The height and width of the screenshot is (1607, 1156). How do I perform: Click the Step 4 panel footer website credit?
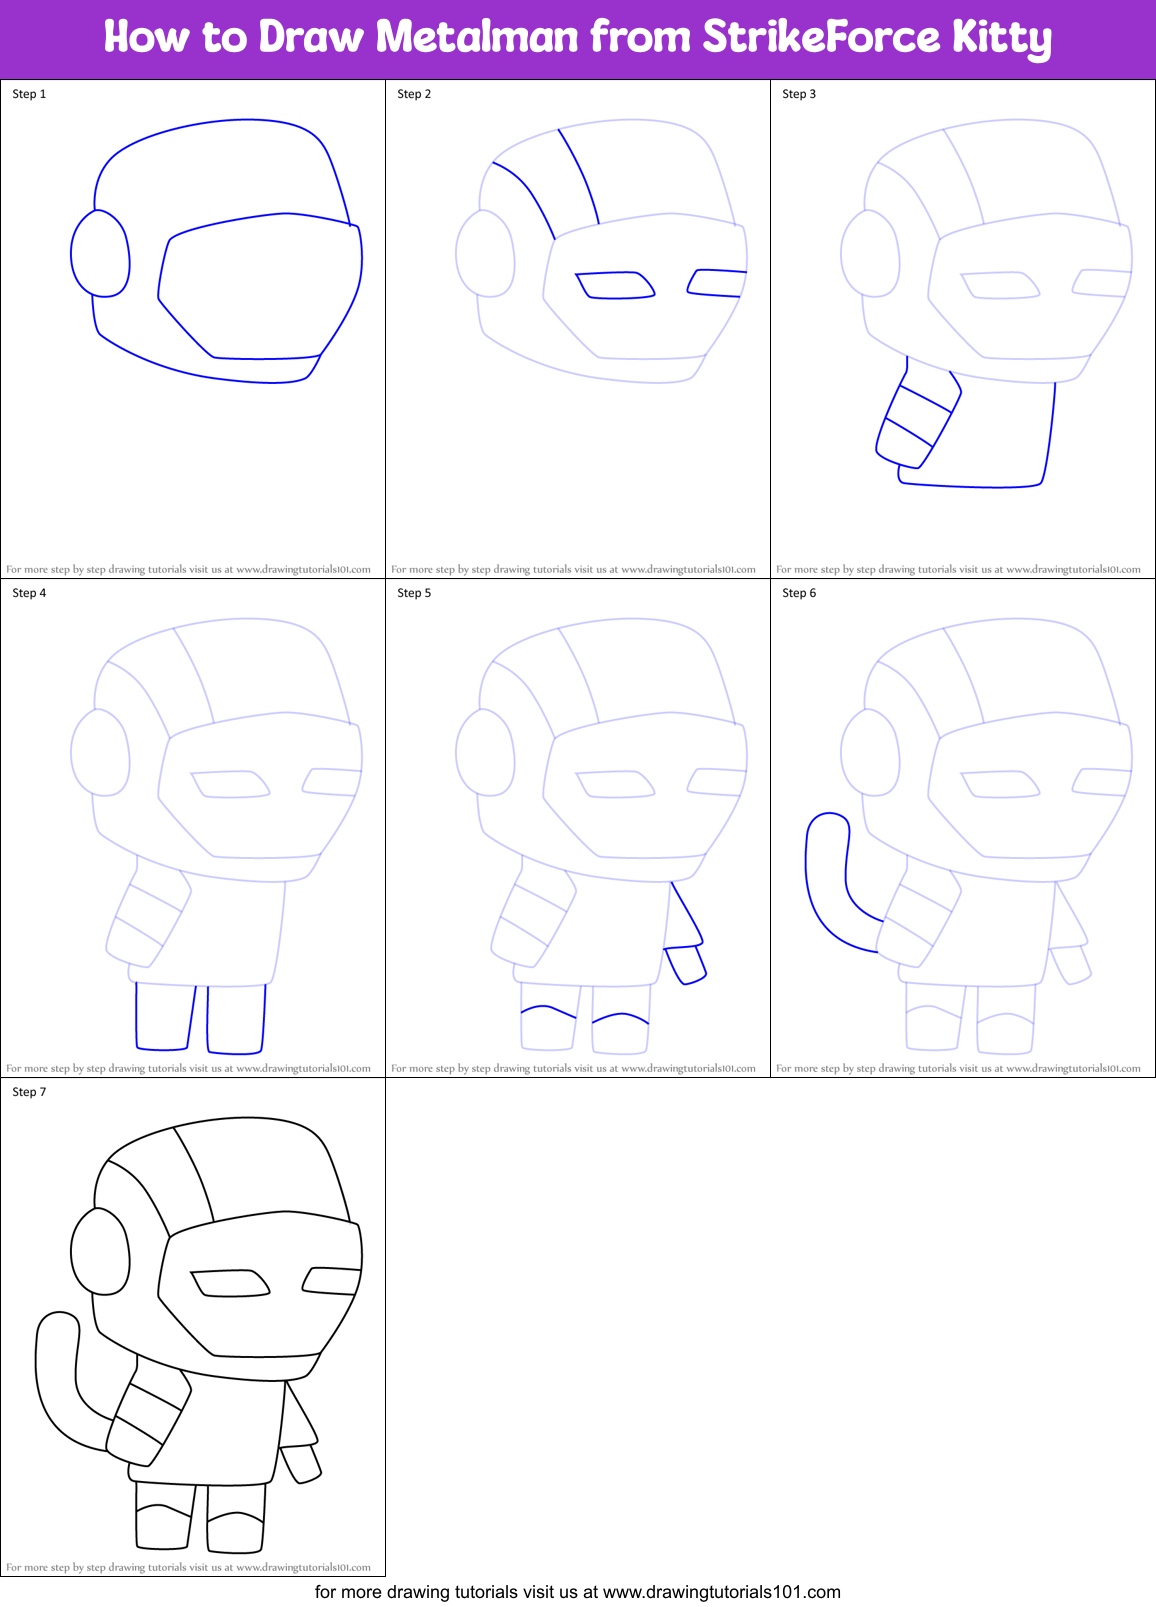point(188,1068)
